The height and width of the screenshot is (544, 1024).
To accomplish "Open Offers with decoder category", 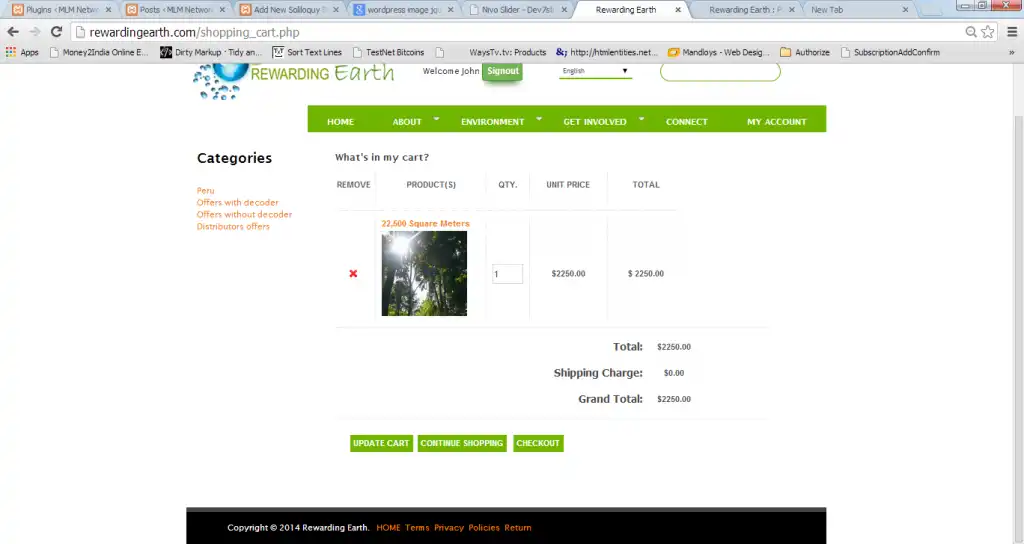I will tap(238, 202).
